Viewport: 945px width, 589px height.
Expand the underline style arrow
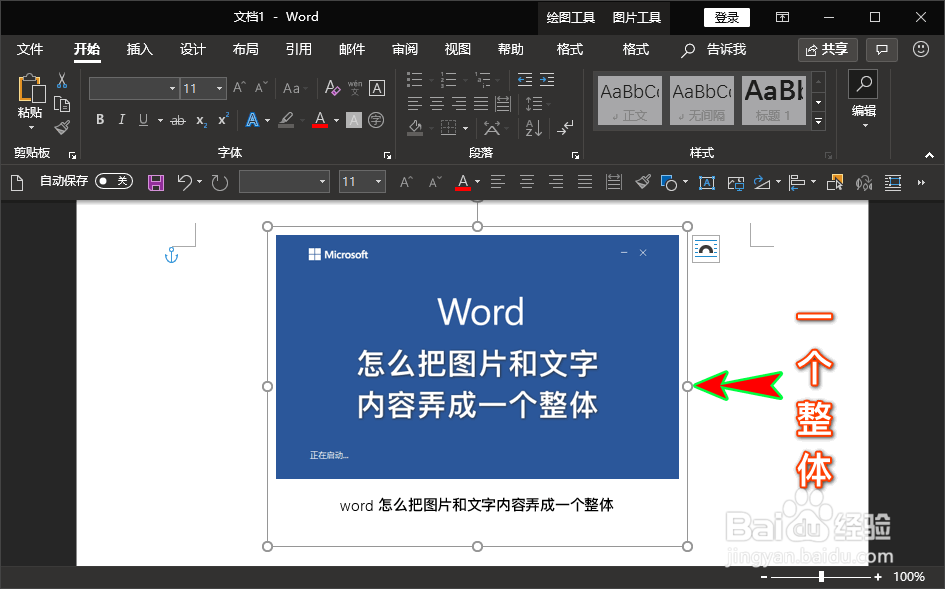point(160,121)
